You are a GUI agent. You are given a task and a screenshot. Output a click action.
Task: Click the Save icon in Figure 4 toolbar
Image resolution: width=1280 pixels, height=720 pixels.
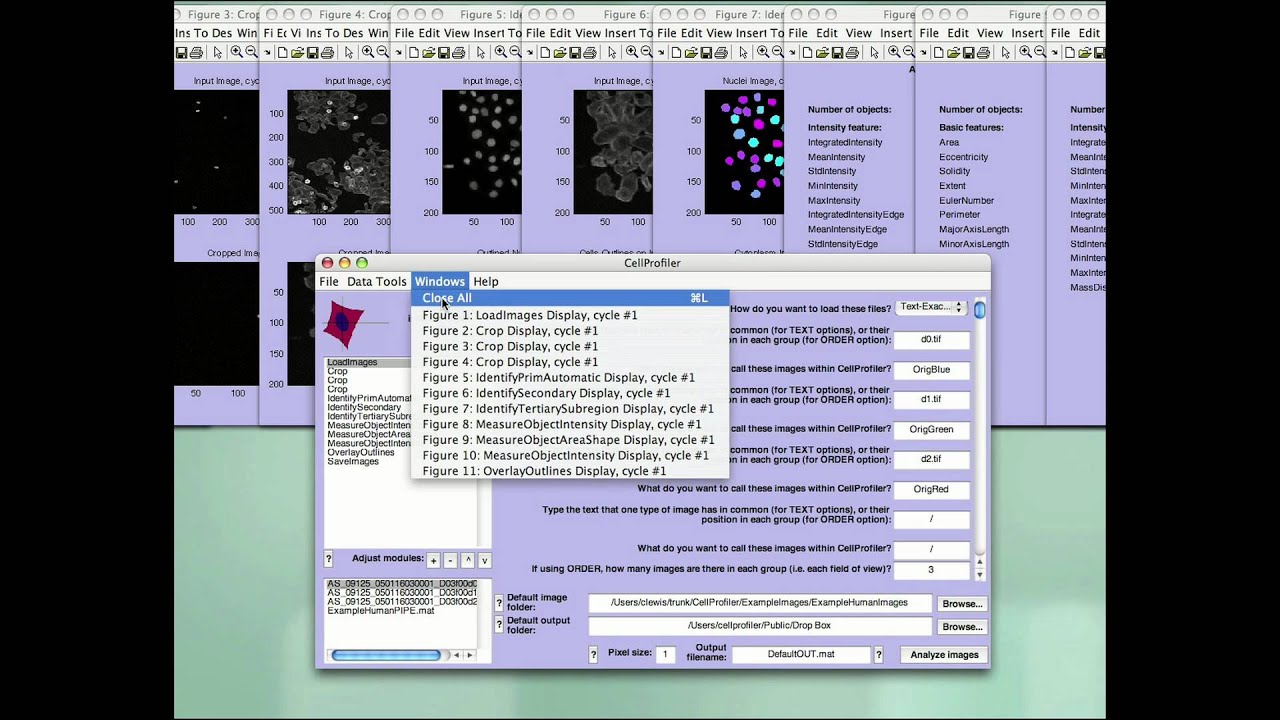coord(312,52)
